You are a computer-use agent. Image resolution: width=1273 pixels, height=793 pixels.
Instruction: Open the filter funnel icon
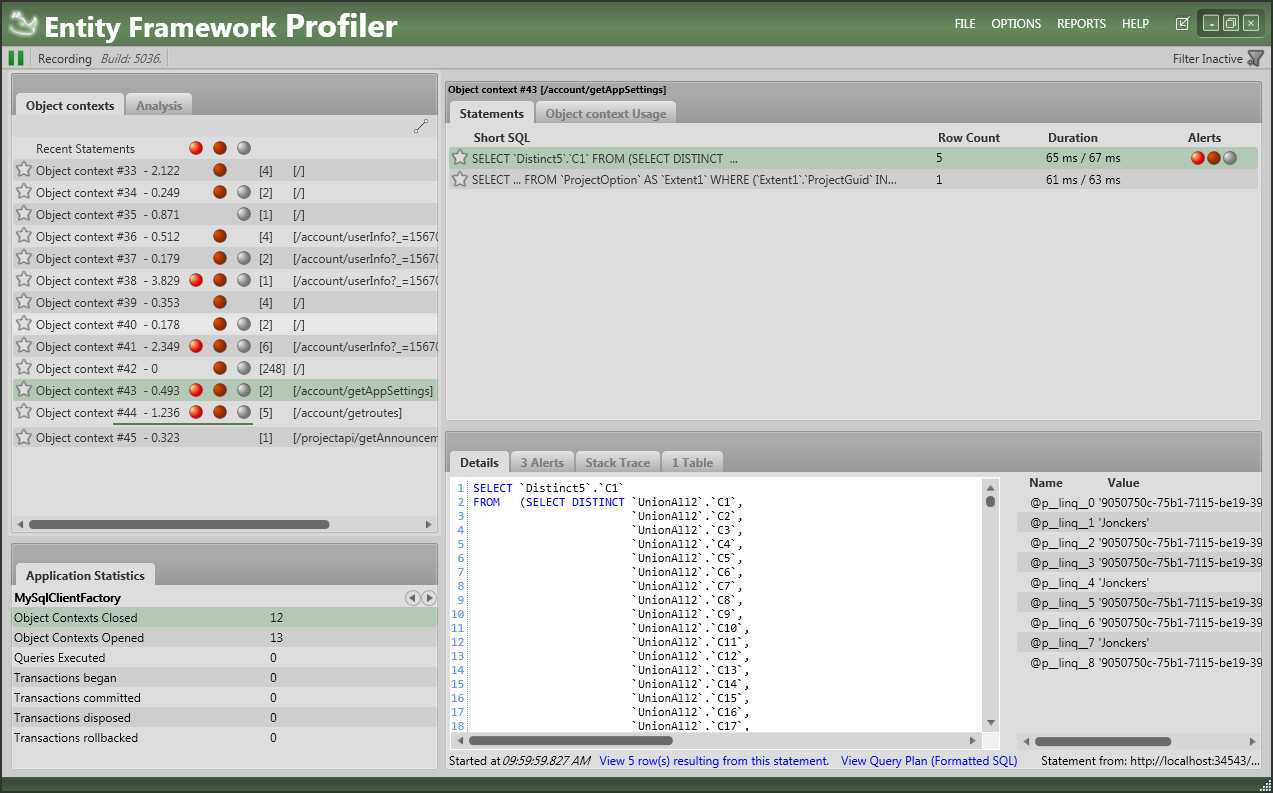[1256, 59]
